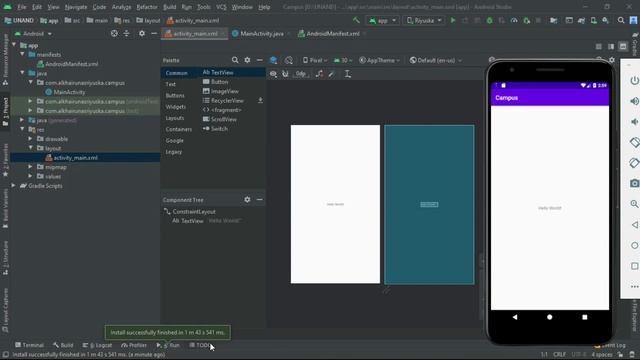Click the Make Project hammer icon

[x=356, y=20]
